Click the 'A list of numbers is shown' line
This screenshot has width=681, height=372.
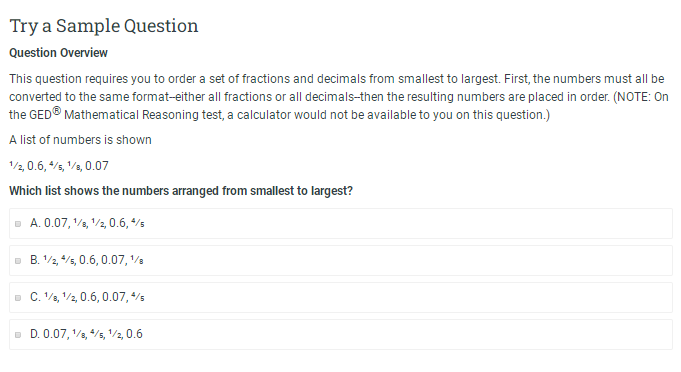click(x=80, y=140)
